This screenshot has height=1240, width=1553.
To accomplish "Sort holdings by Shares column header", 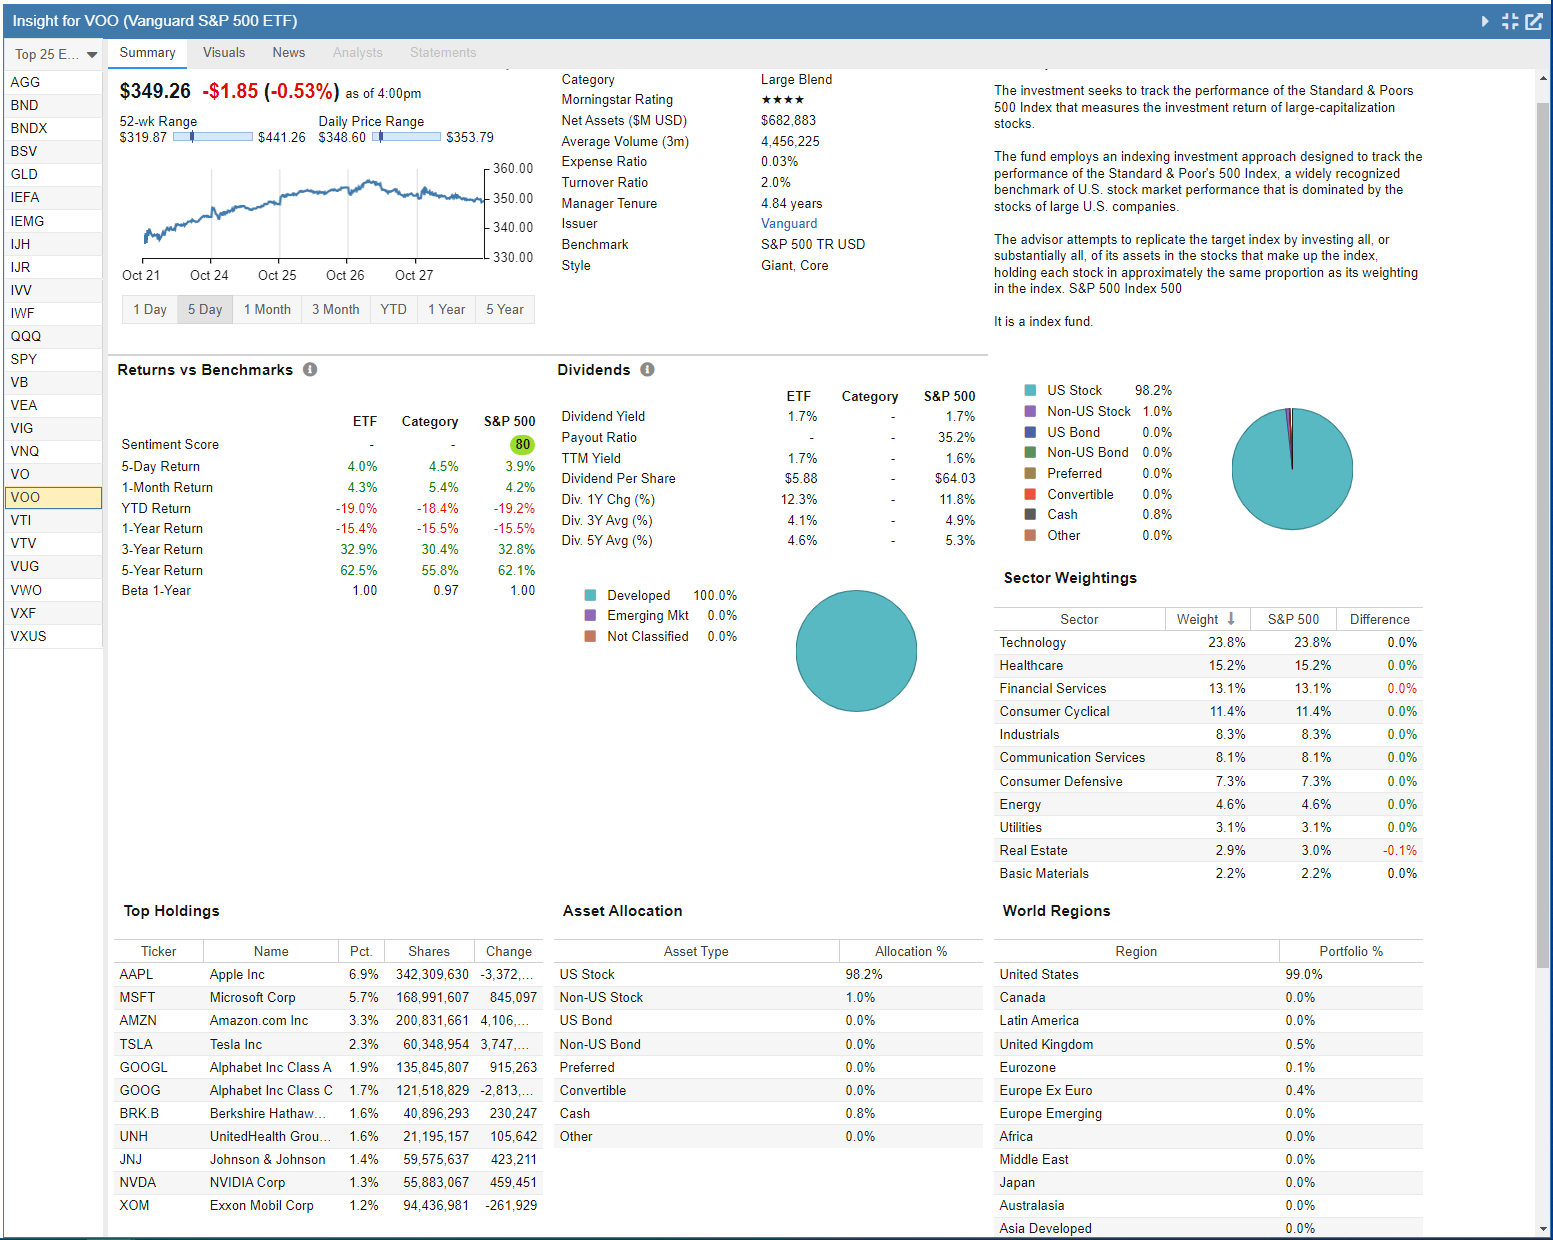I will pyautogui.click(x=429, y=951).
